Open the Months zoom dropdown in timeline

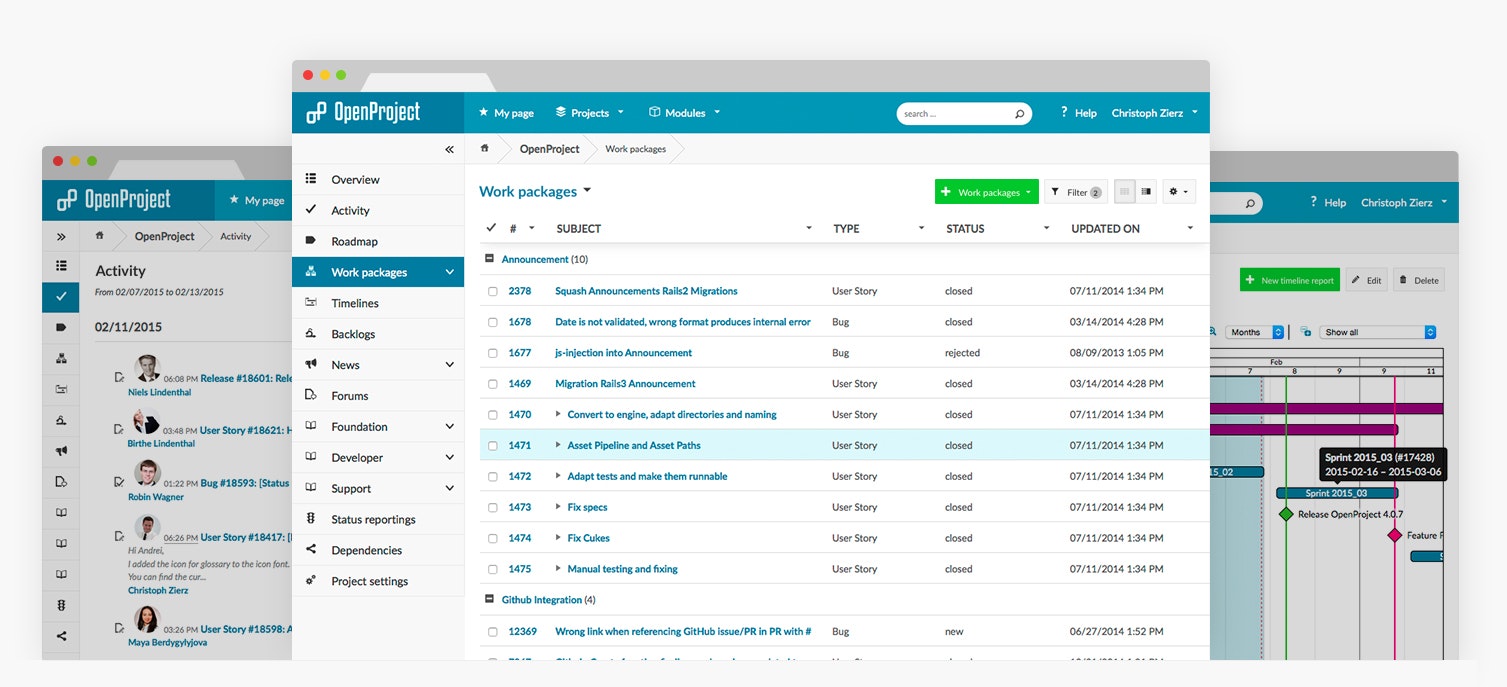pos(1254,332)
